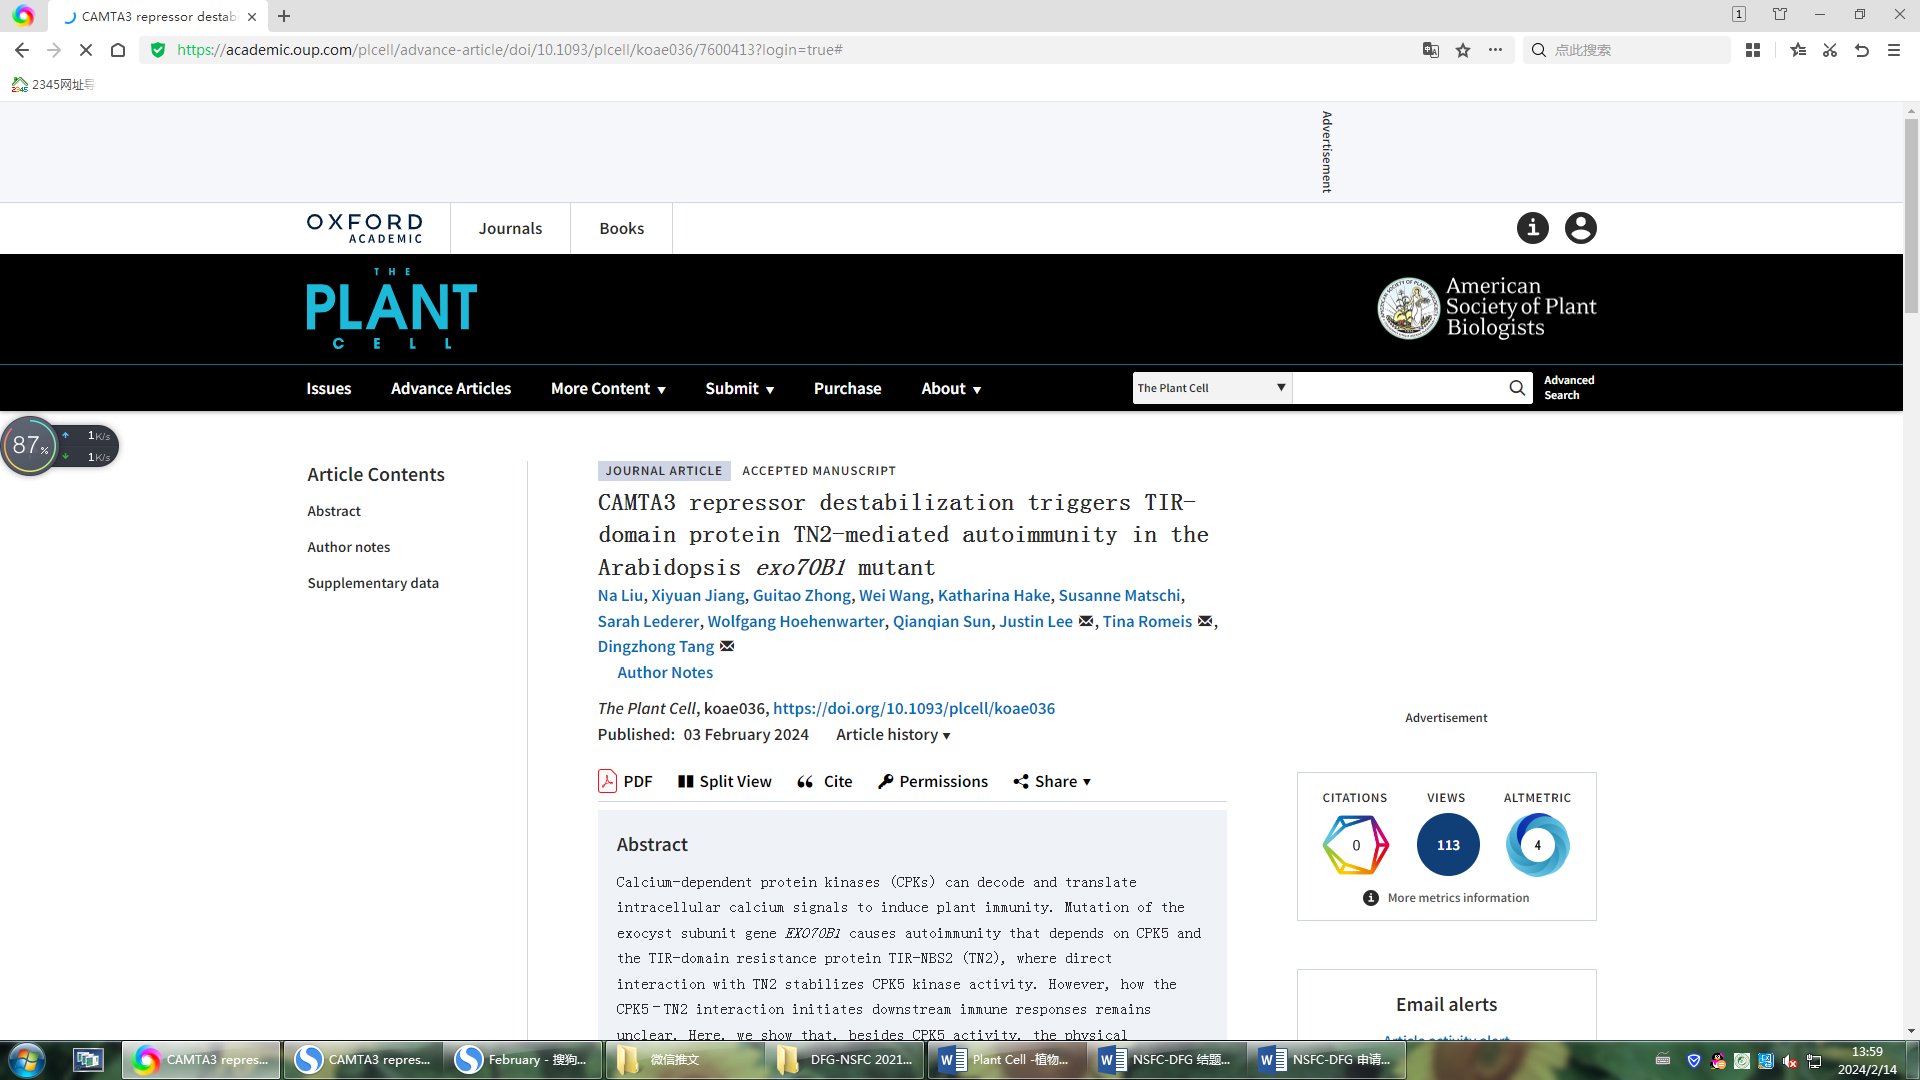Open the Word Plant Cell taskbar document

1006,1059
